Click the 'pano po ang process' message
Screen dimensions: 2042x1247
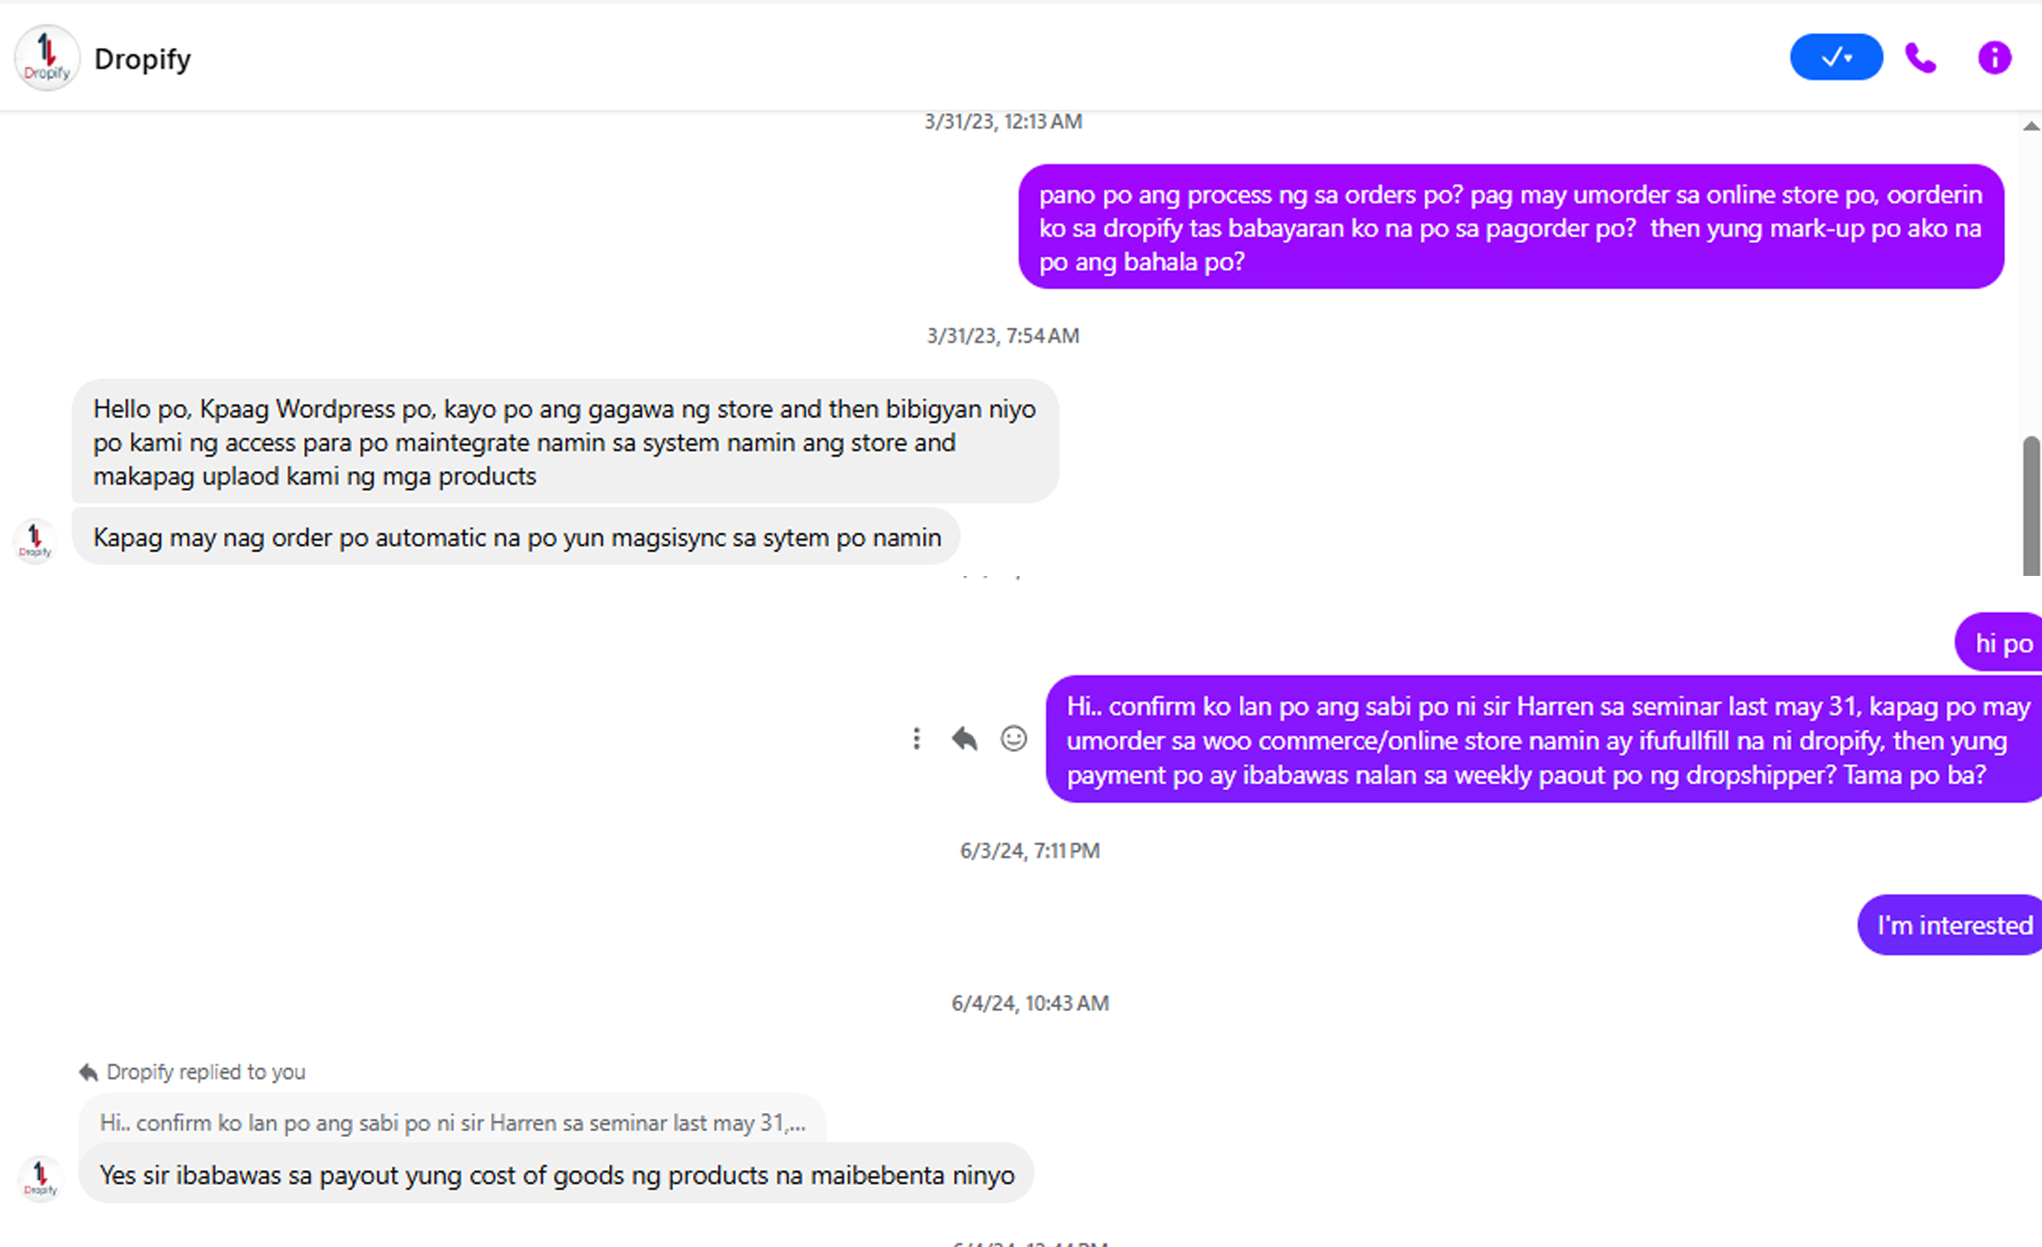click(x=1510, y=228)
